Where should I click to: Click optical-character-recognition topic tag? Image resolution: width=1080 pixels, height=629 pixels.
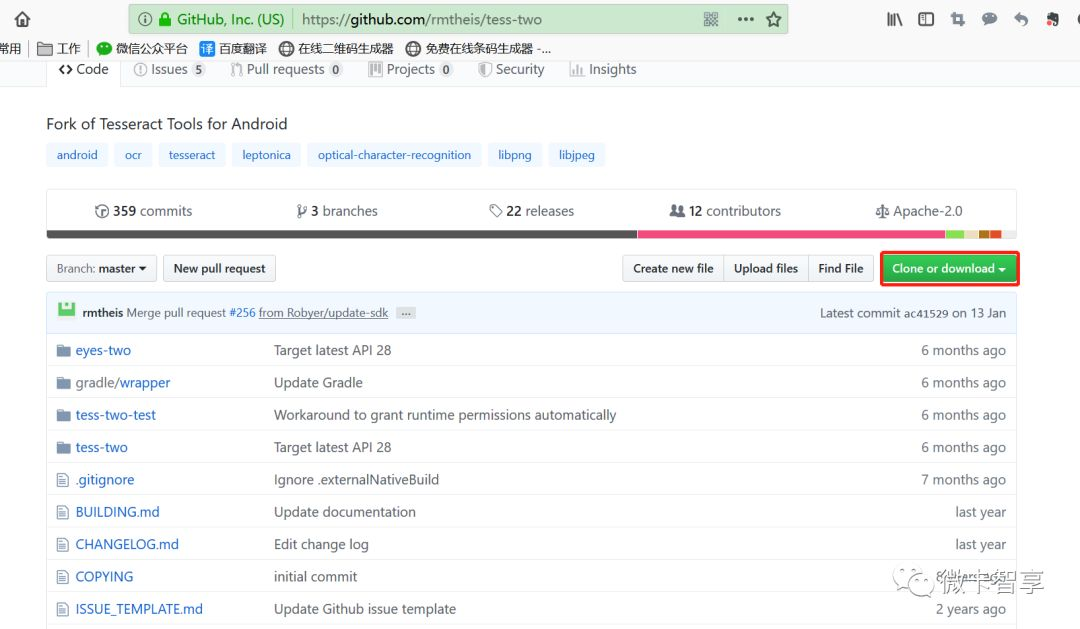point(394,155)
